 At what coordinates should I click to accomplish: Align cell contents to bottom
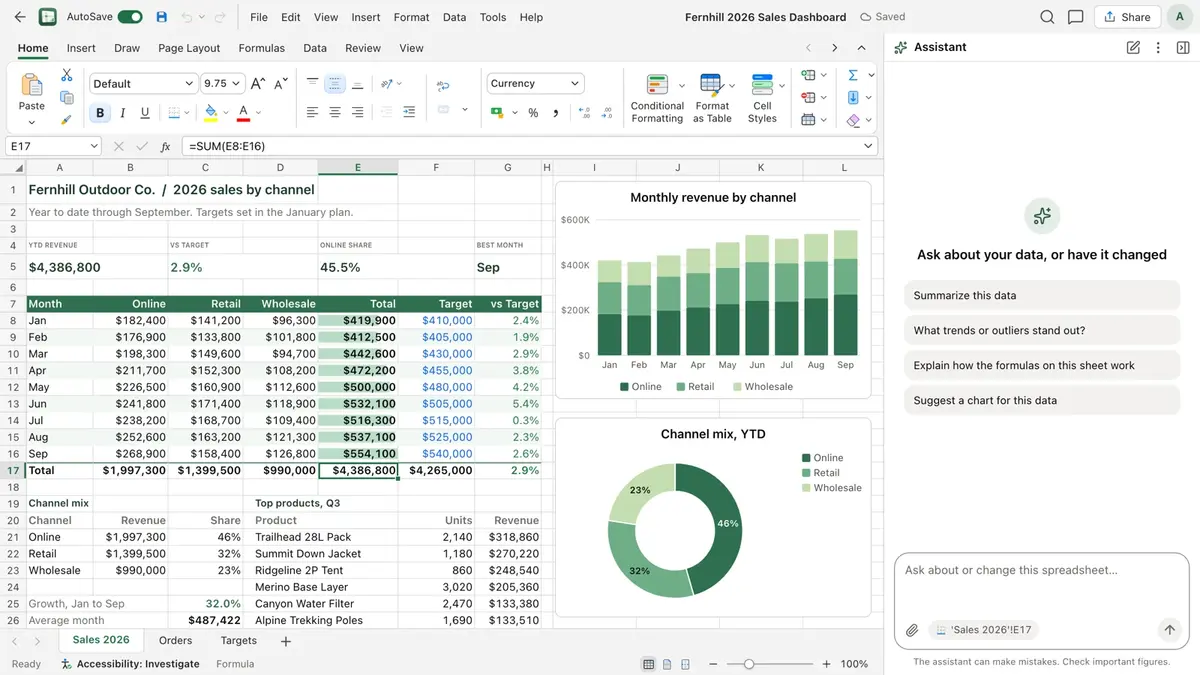358,84
